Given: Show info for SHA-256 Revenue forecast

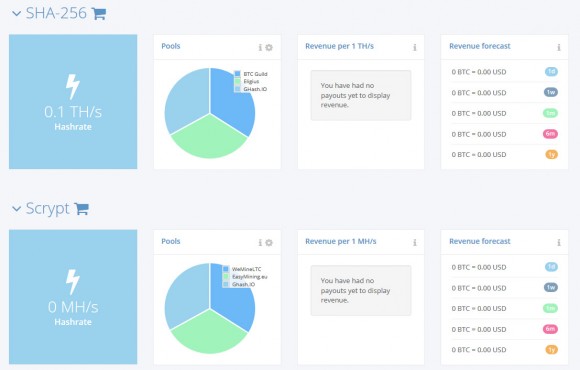Looking at the screenshot, I should 559,47.
